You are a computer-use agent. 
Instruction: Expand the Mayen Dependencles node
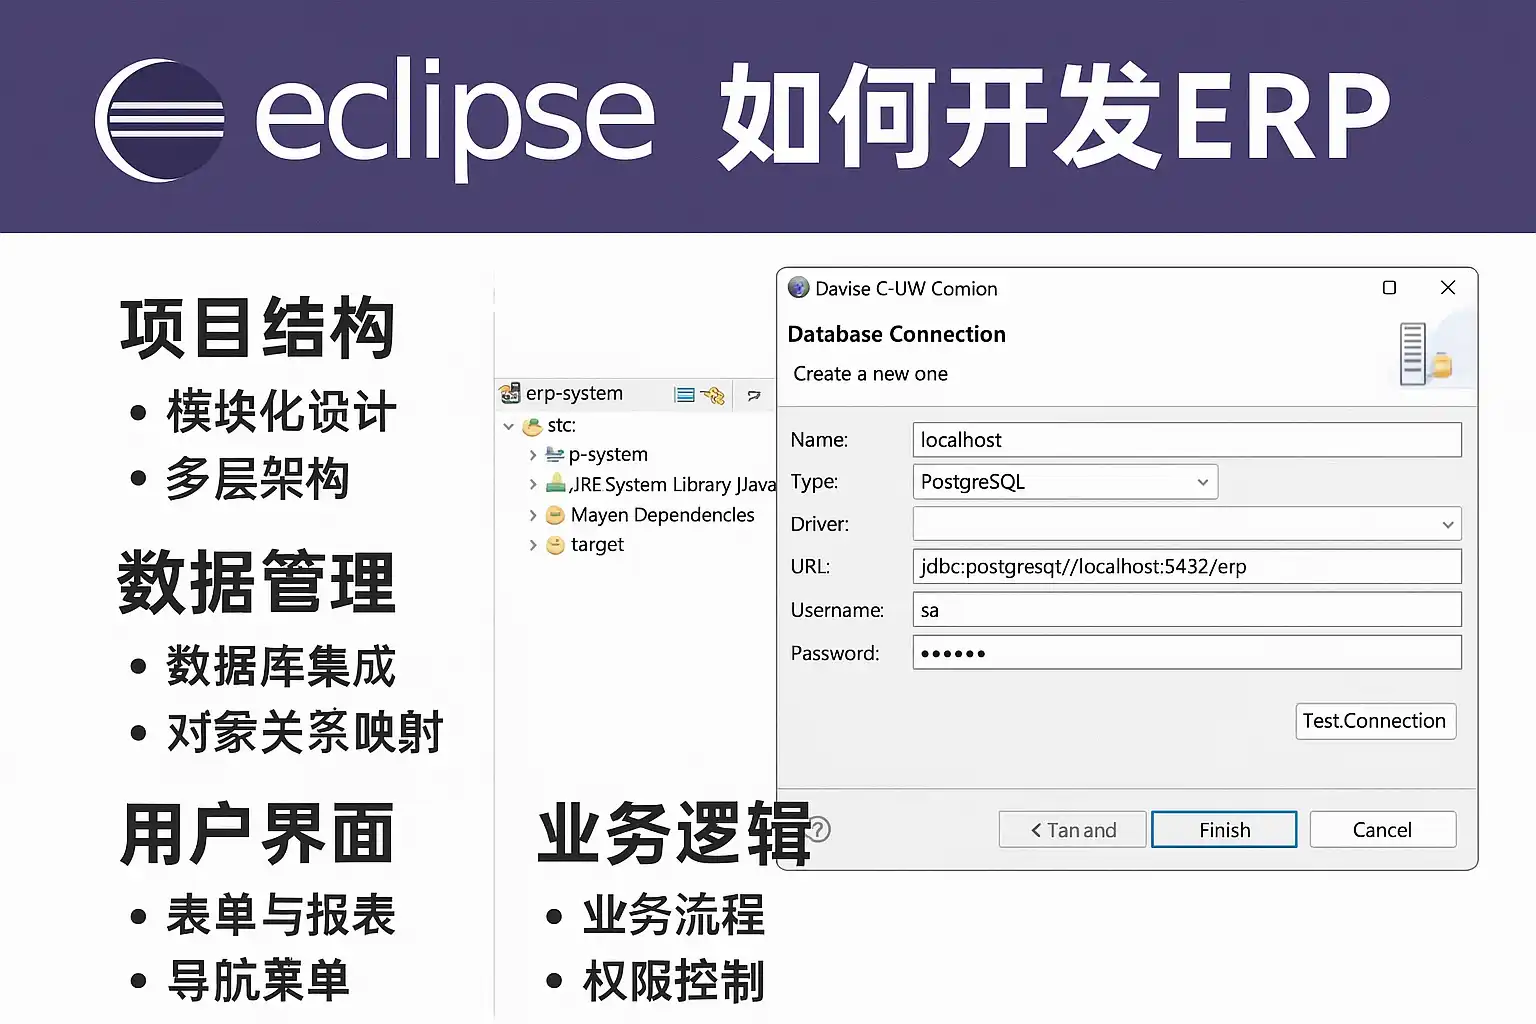(x=533, y=516)
